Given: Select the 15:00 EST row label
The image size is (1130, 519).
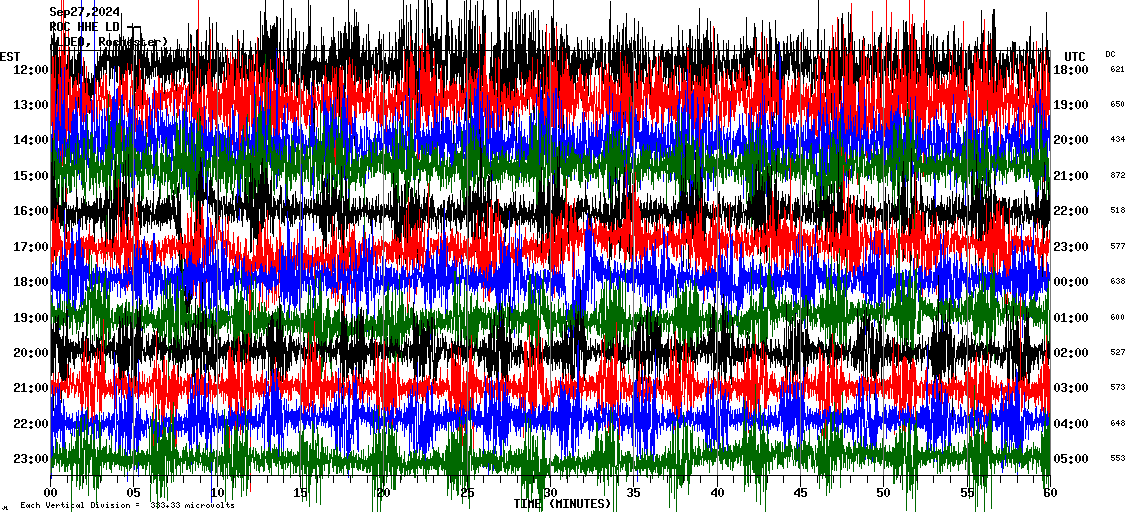Looking at the screenshot, I should (31, 175).
